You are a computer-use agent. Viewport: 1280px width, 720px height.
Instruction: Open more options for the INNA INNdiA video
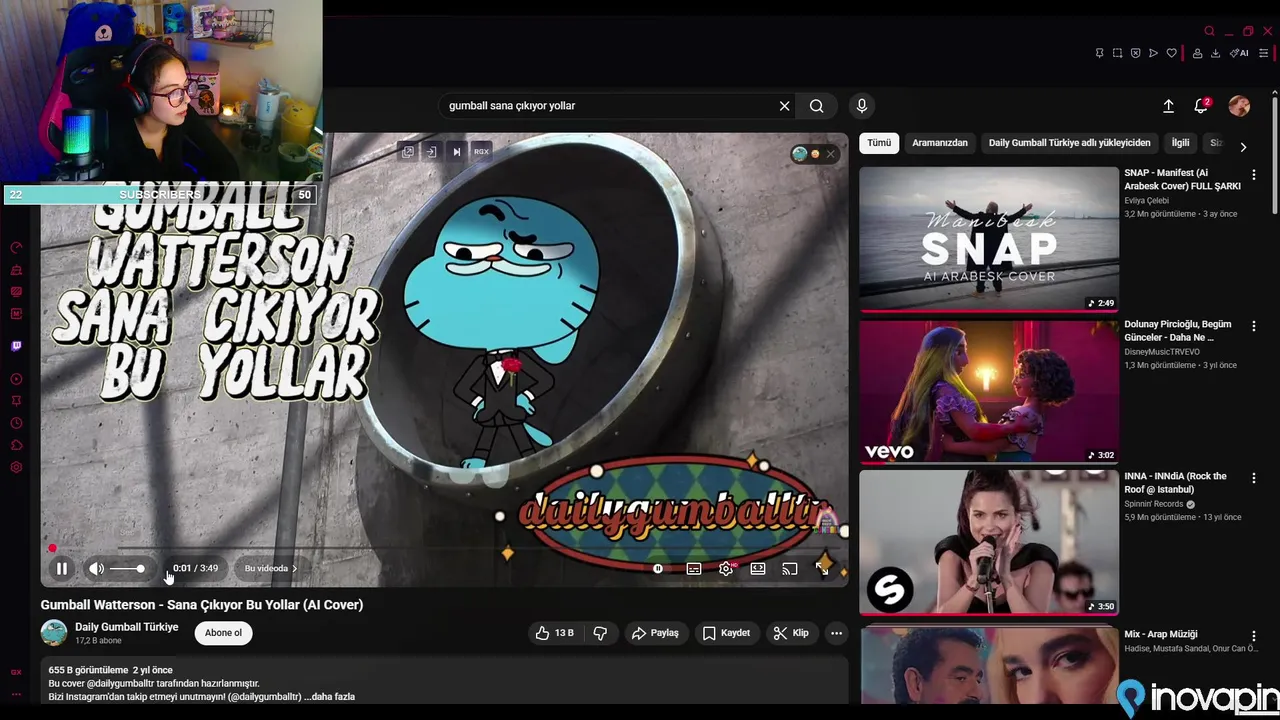click(1253, 478)
